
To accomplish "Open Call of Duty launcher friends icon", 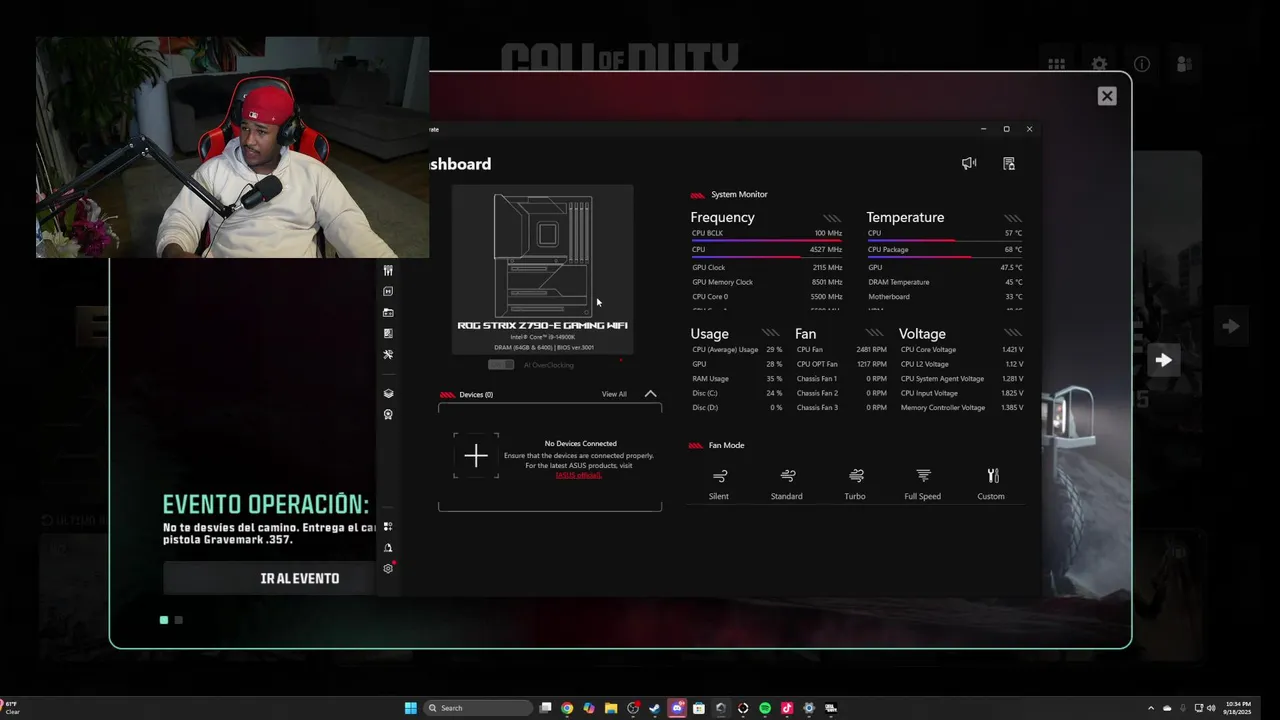I will click(x=1185, y=64).
